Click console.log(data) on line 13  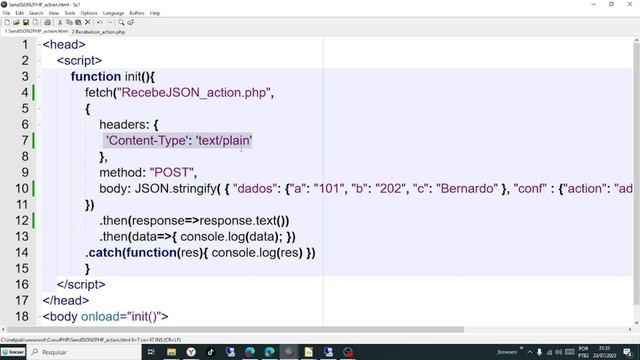point(229,237)
